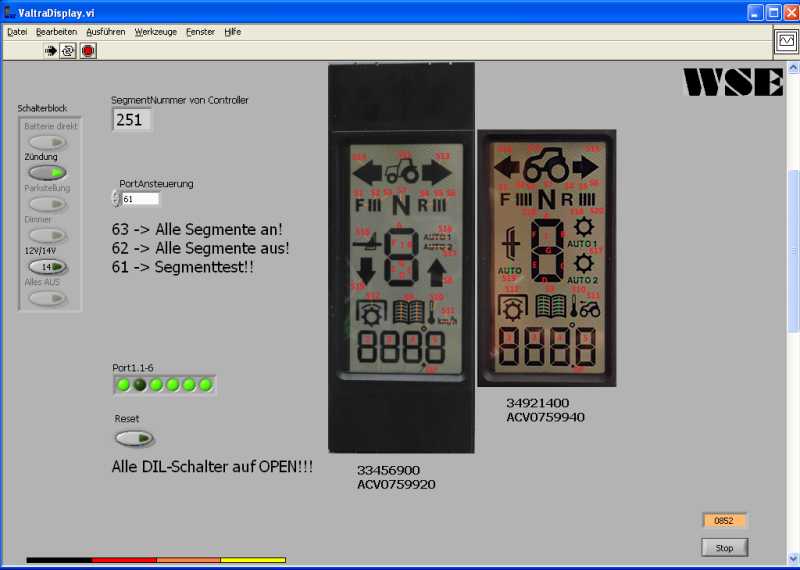800x570 pixels.
Task: Click the VI icon pane at top right
Action: (x=786, y=41)
